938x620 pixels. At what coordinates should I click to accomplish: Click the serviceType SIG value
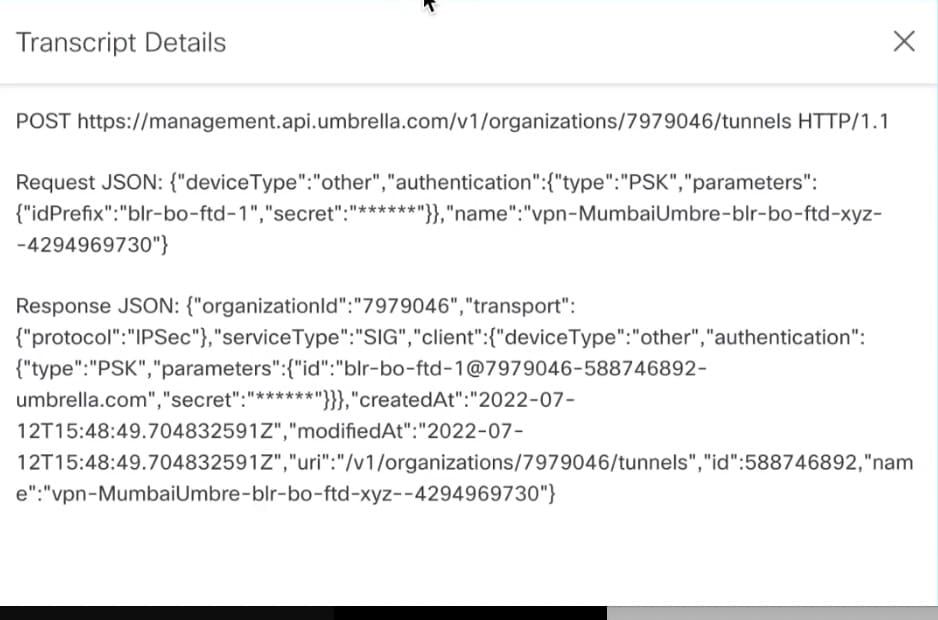click(x=381, y=338)
